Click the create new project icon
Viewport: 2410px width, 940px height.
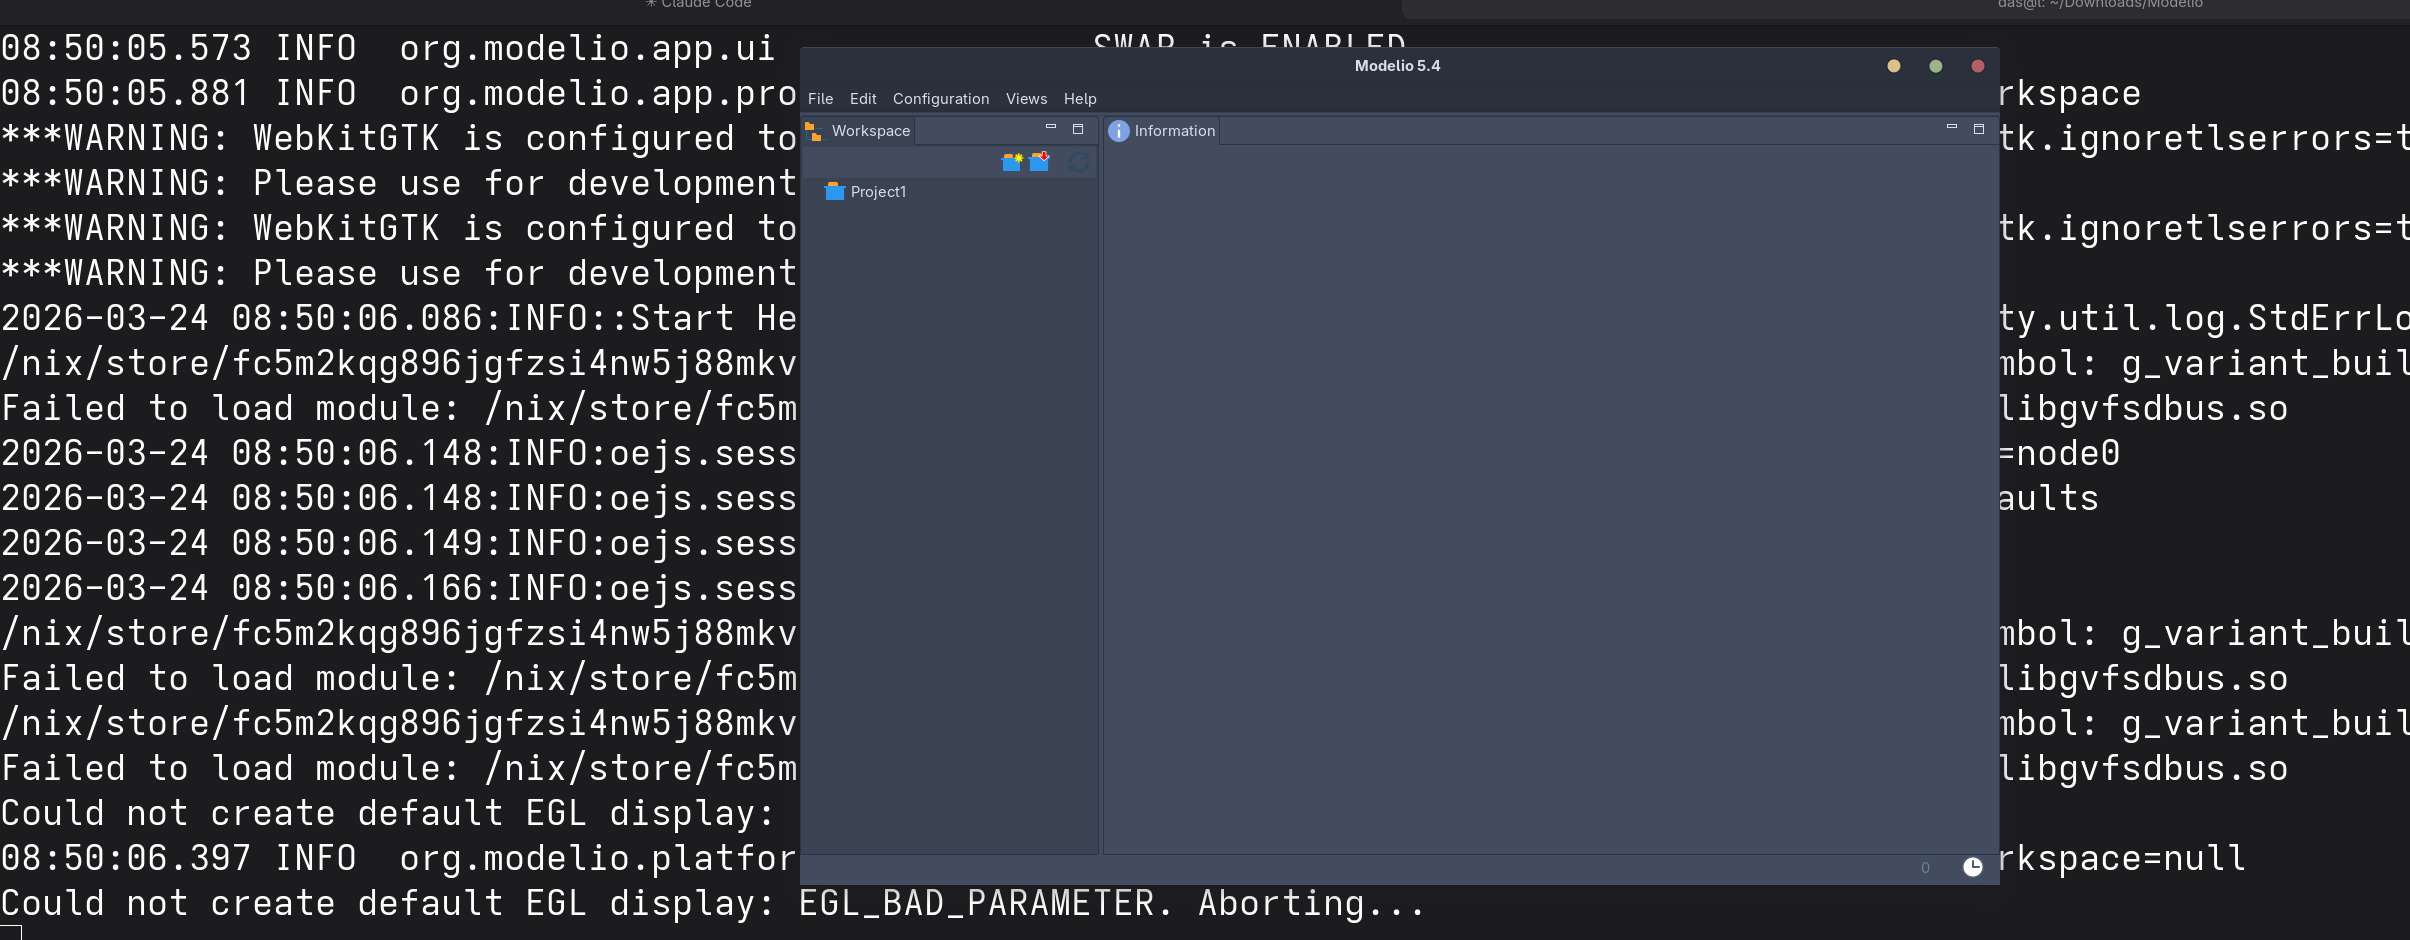[1012, 162]
